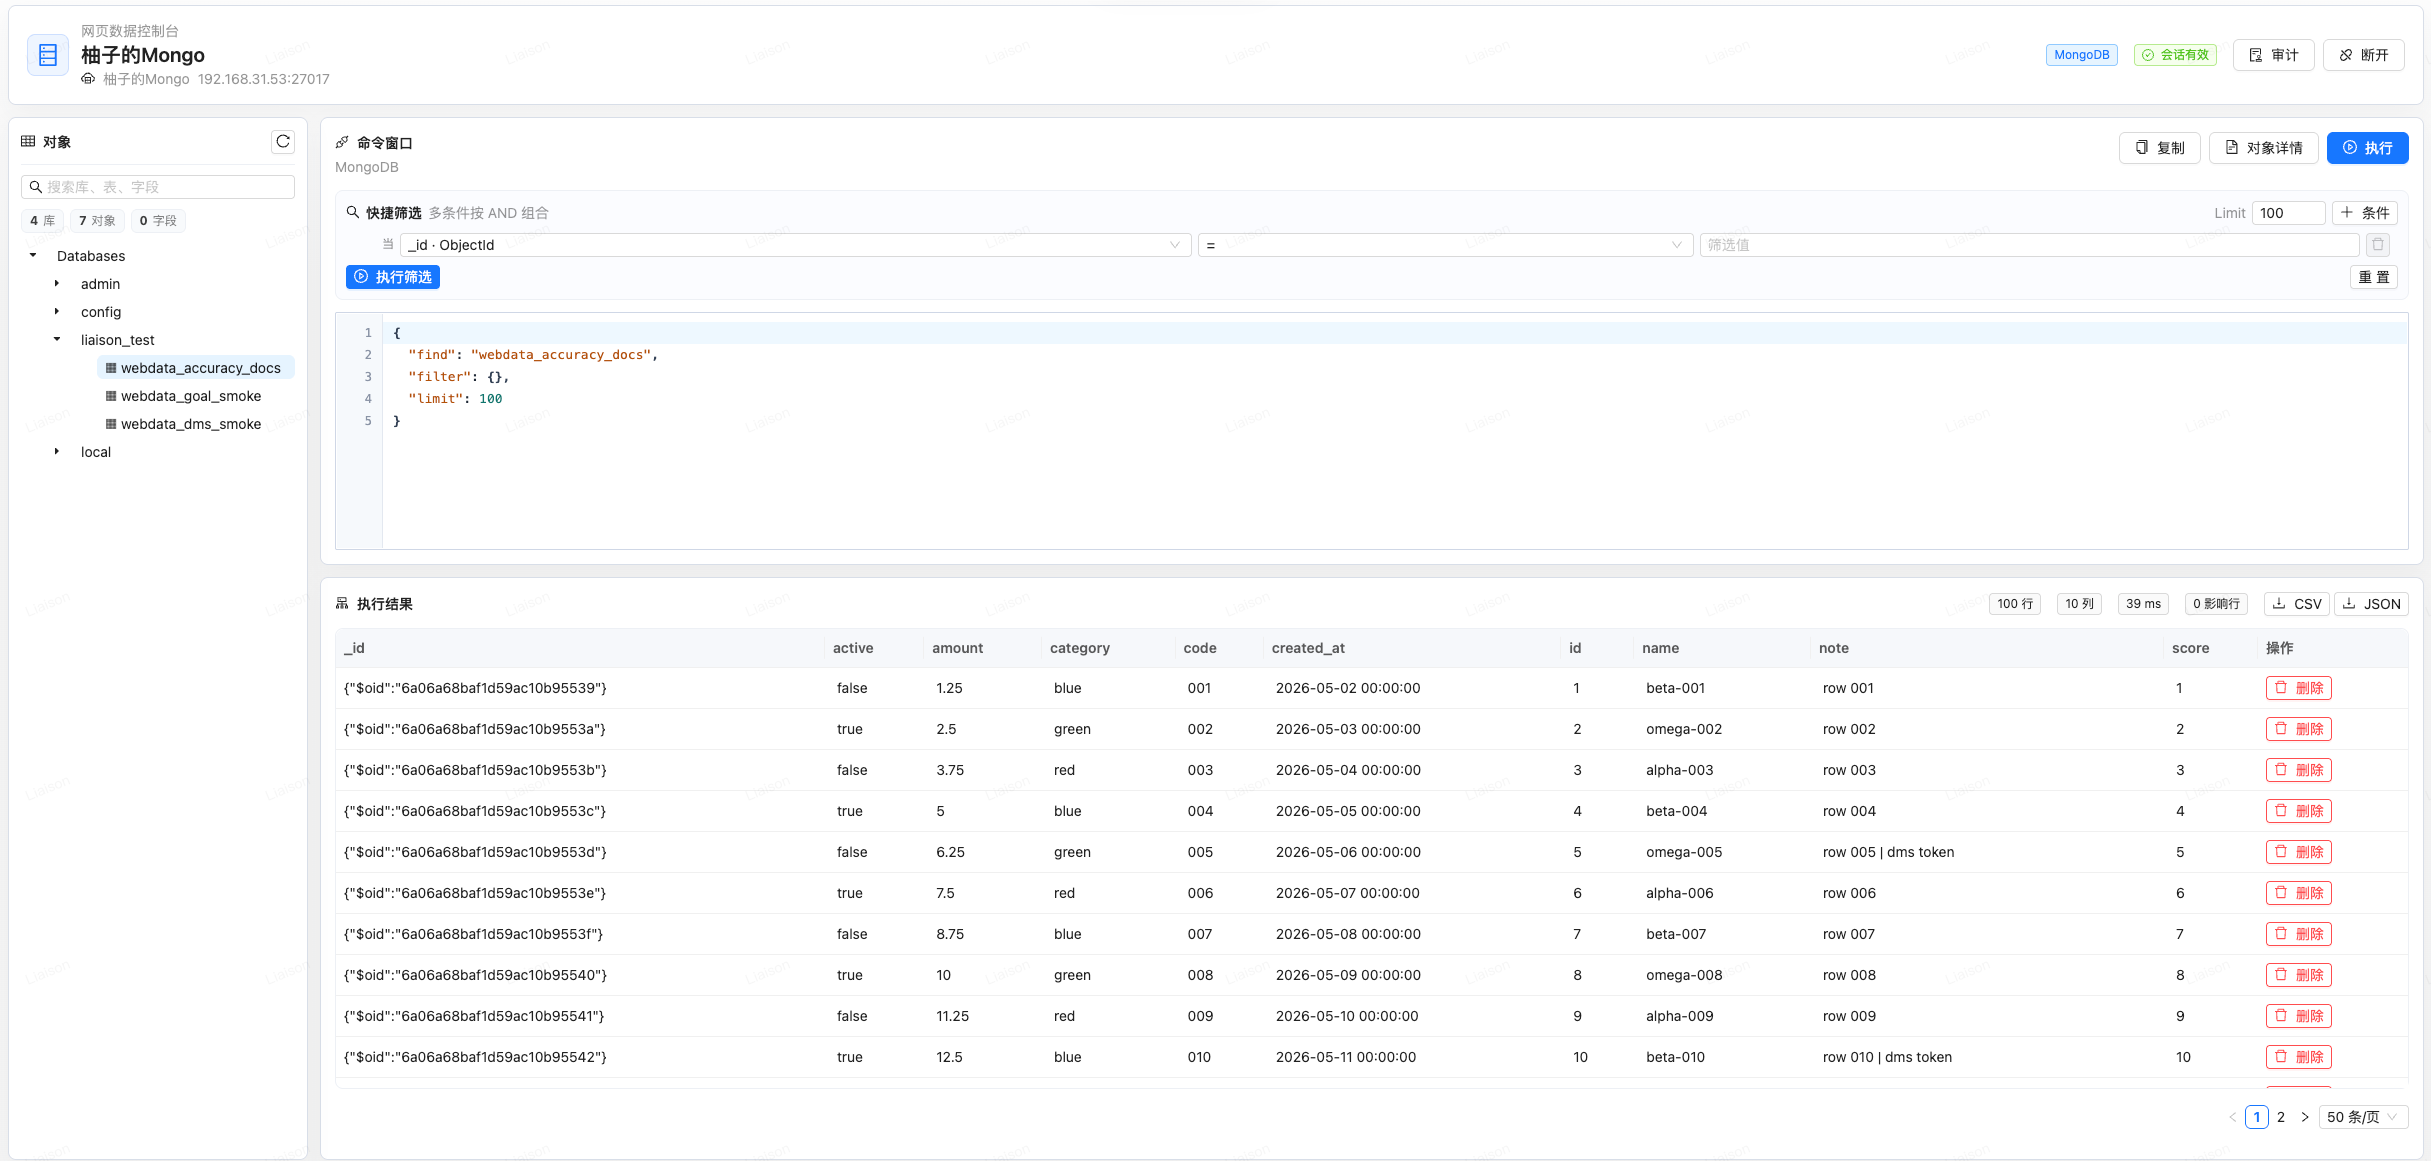Delete row alpha-003
Image resolution: width=2431 pixels, height=1161 pixels.
(x=2298, y=770)
